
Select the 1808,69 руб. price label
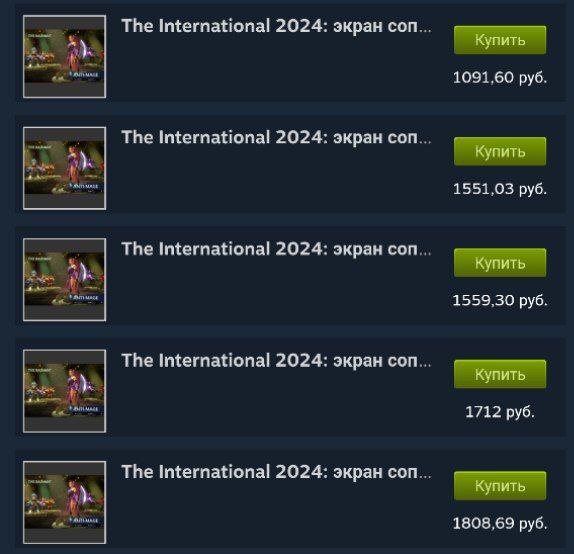[x=500, y=524]
